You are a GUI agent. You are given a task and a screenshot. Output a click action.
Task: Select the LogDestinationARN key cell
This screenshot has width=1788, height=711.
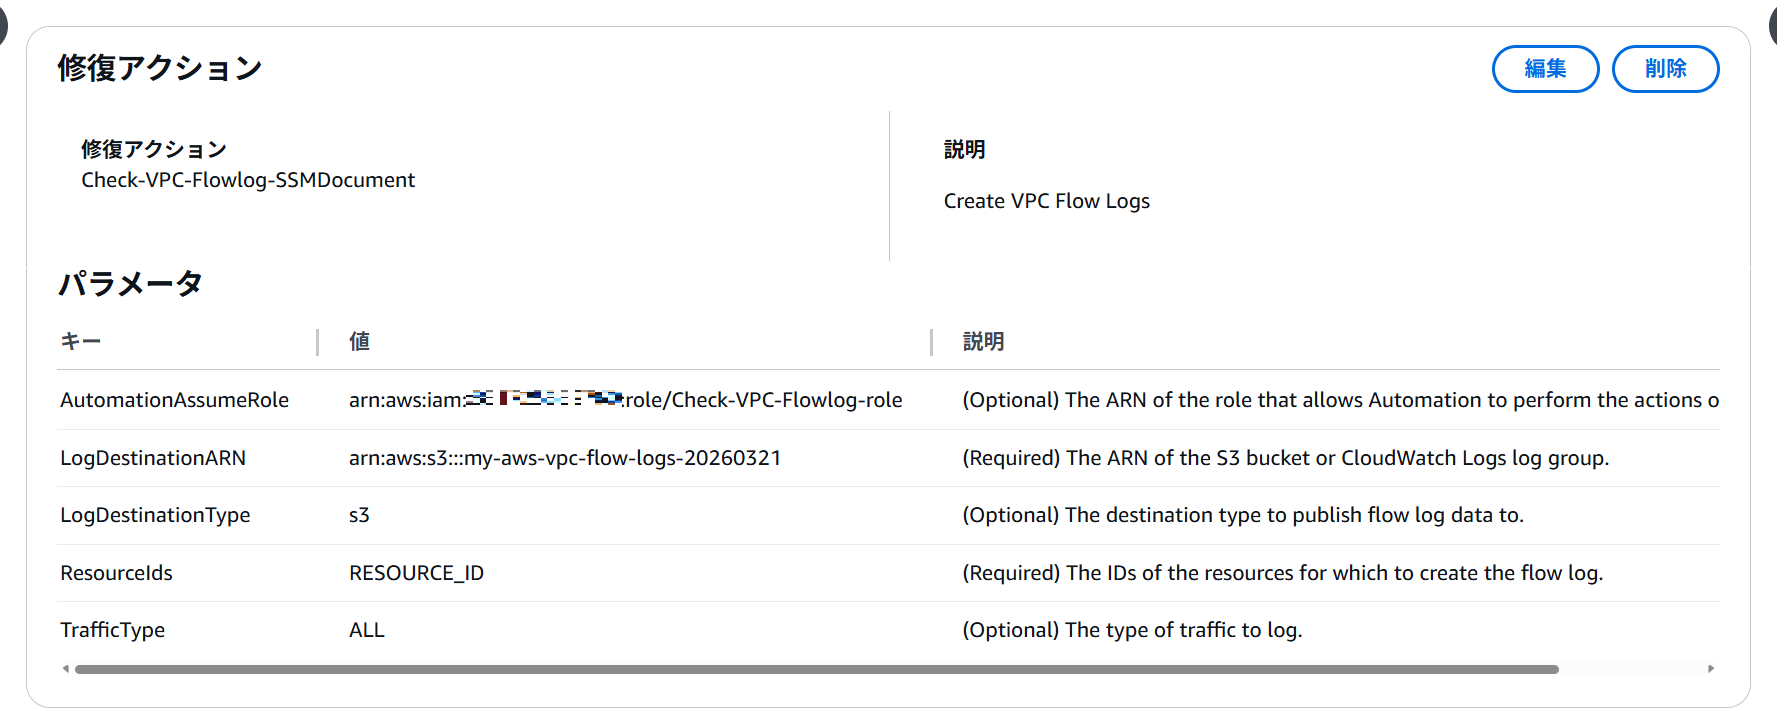[x=153, y=458]
